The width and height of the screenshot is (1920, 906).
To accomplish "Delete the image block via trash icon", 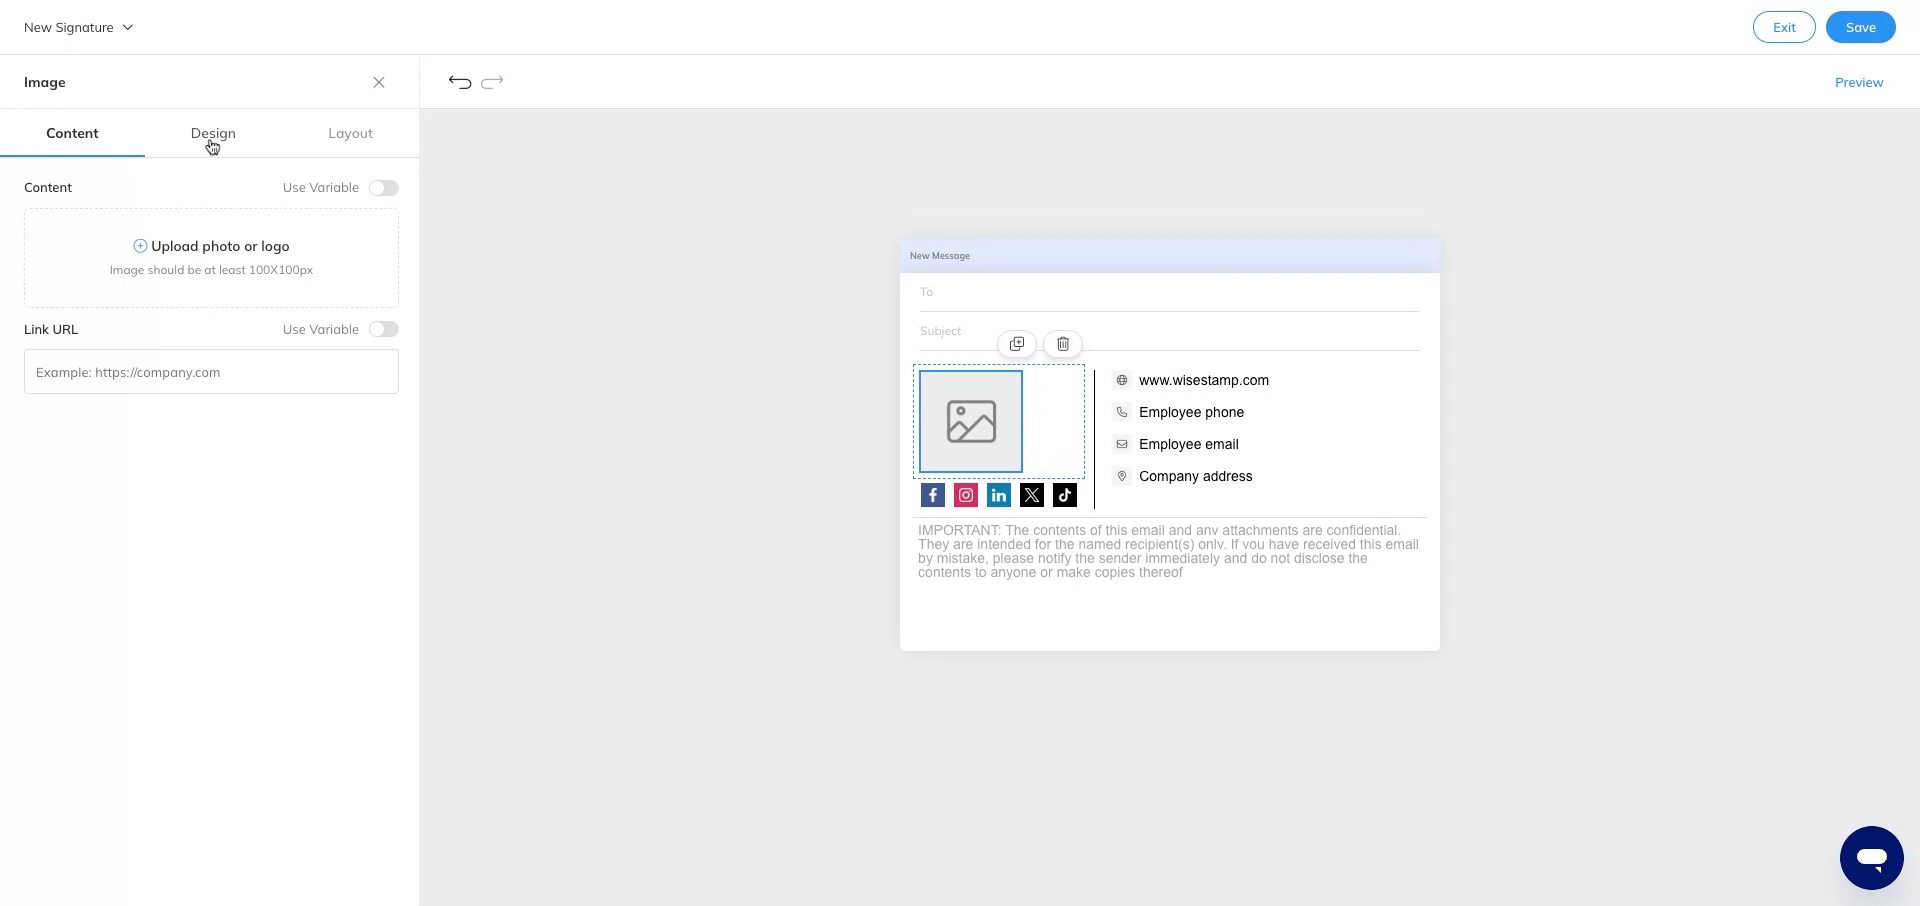I will coord(1063,343).
